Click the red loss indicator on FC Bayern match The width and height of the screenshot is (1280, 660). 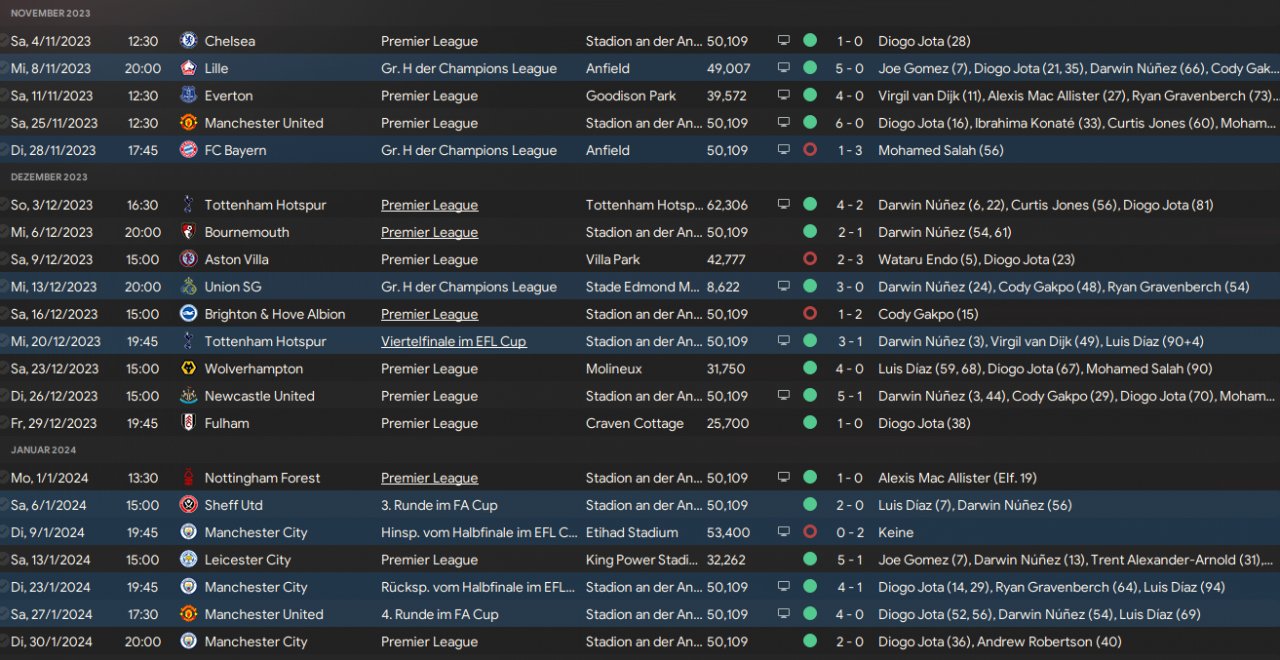[810, 150]
